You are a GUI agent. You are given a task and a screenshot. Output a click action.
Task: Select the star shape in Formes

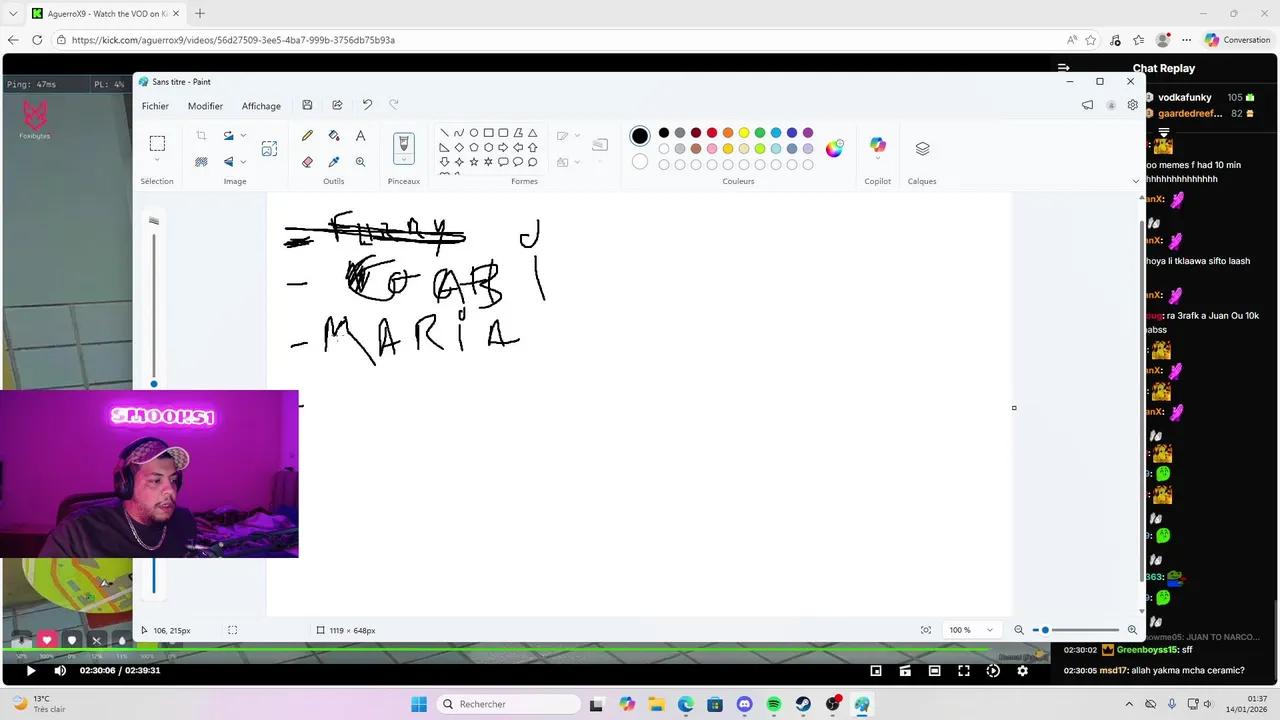click(x=473, y=161)
